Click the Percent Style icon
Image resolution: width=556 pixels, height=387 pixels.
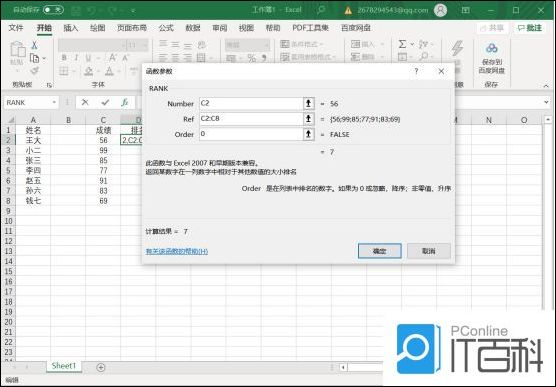pyautogui.click(x=252, y=58)
